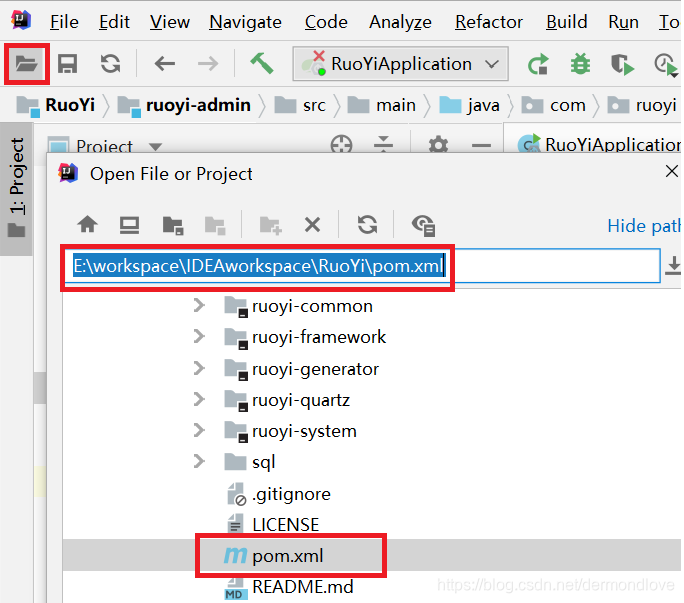Start debugging with the bug icon

tap(580, 64)
